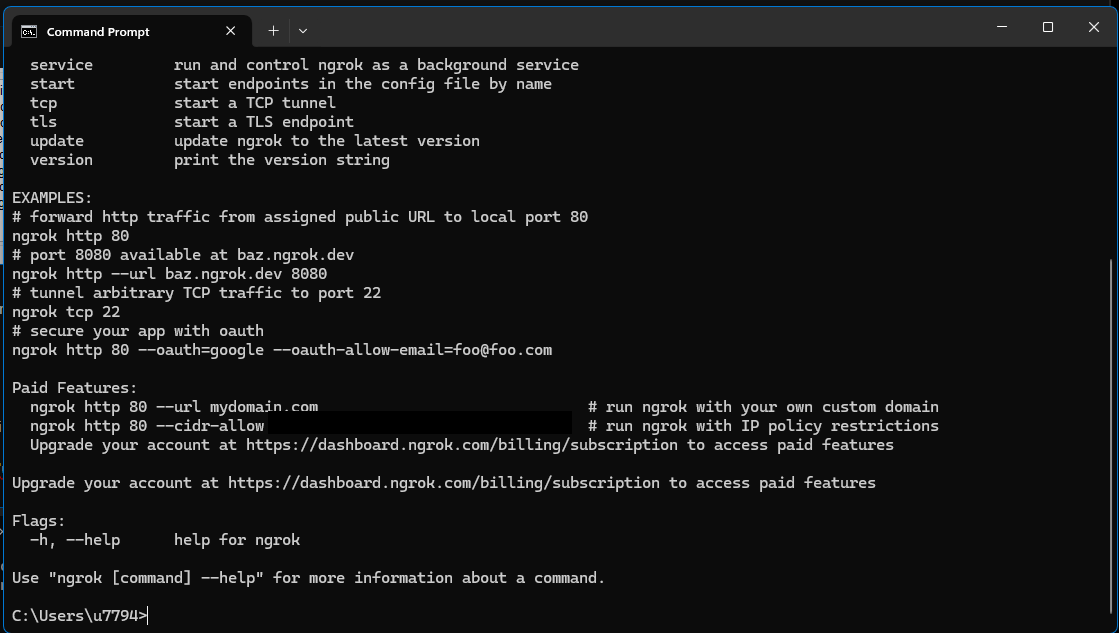The height and width of the screenshot is (633, 1119).
Task: Click the 'ngrok http 80' example line
Action: click(71, 236)
